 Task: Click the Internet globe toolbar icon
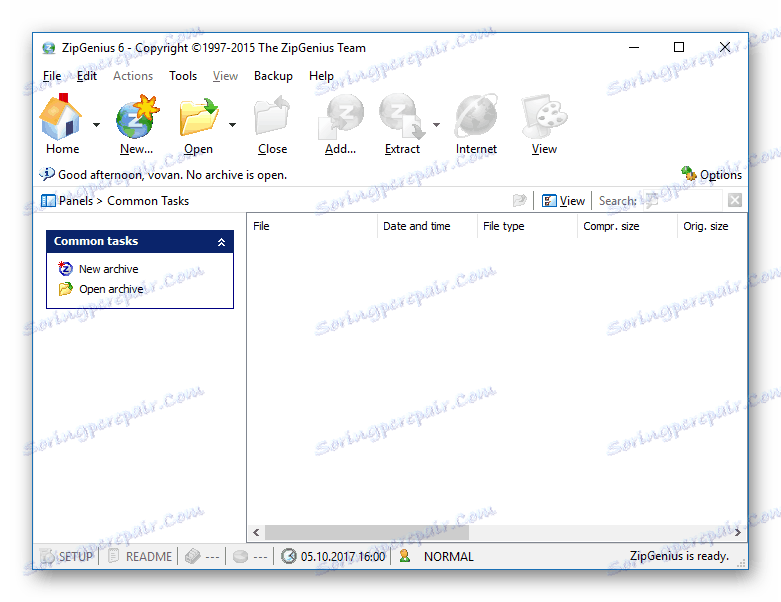pos(476,117)
